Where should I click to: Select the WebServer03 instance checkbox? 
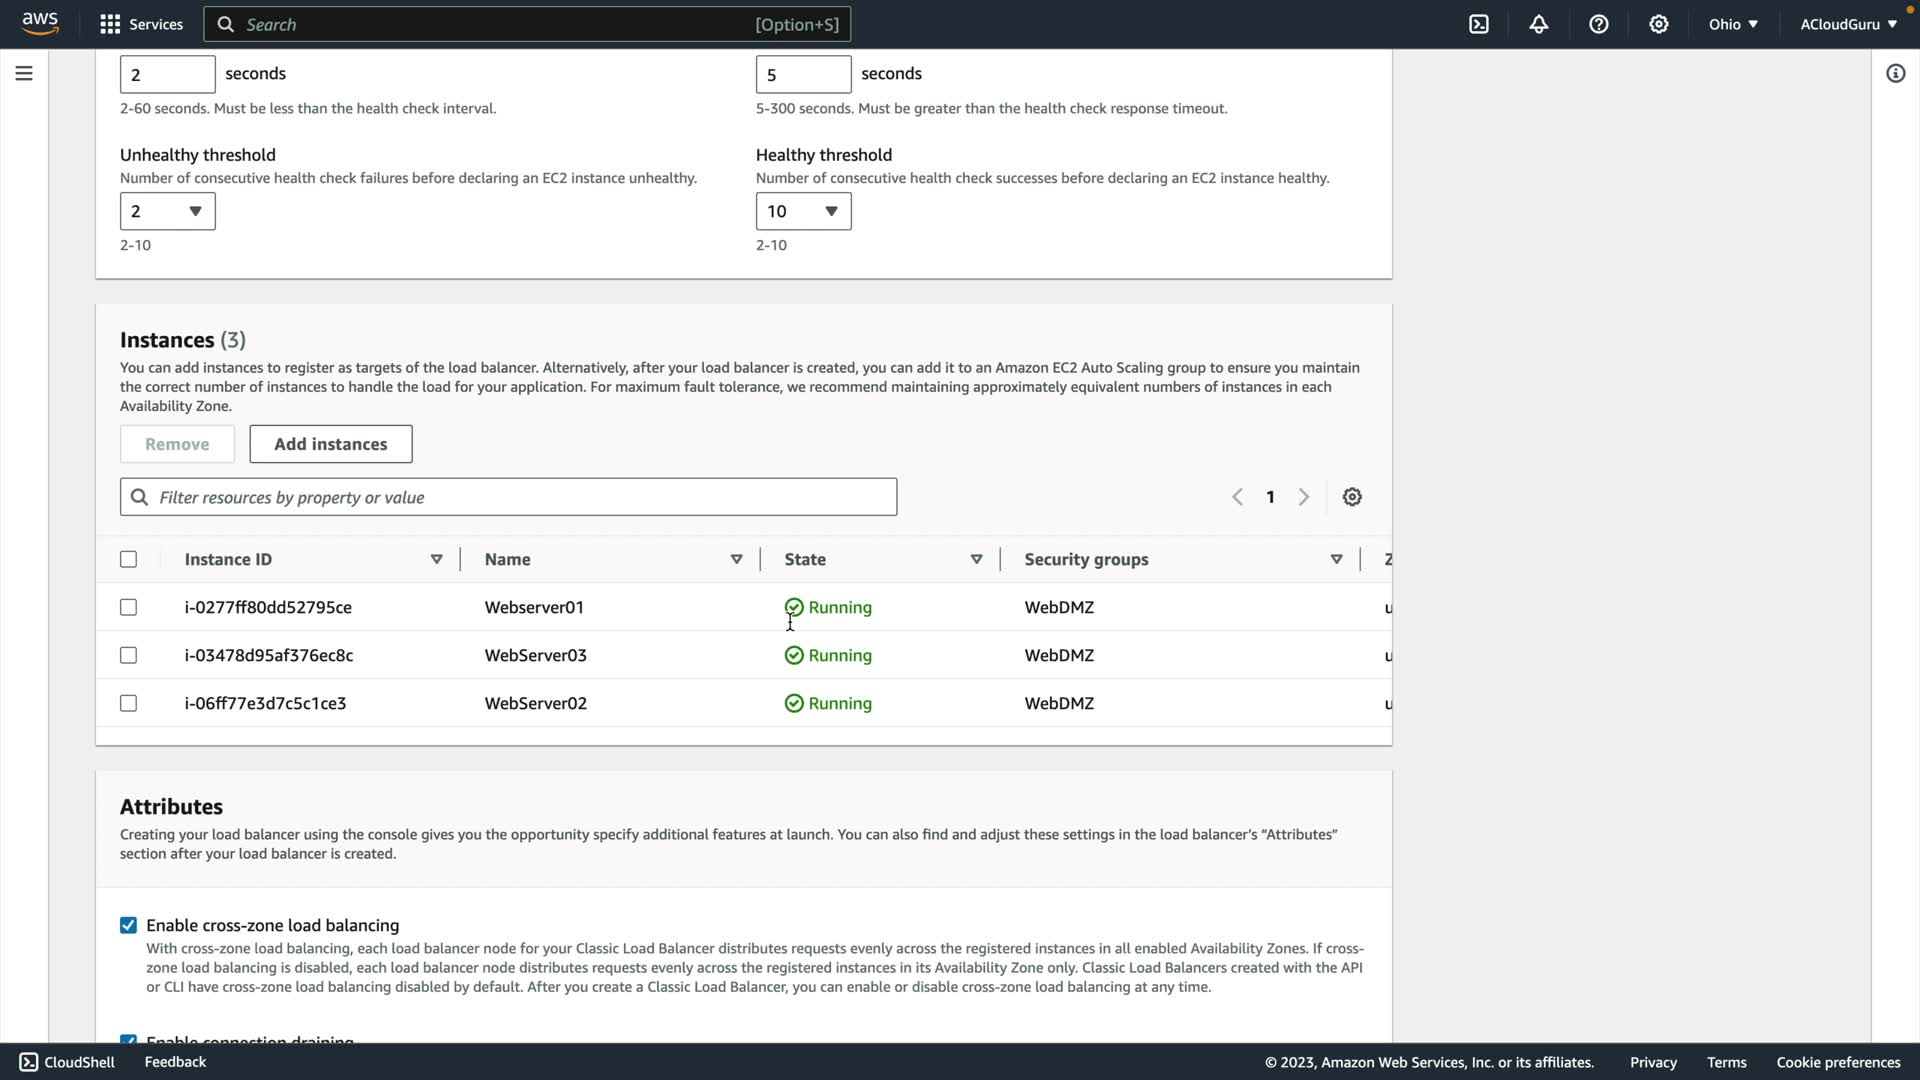click(128, 655)
